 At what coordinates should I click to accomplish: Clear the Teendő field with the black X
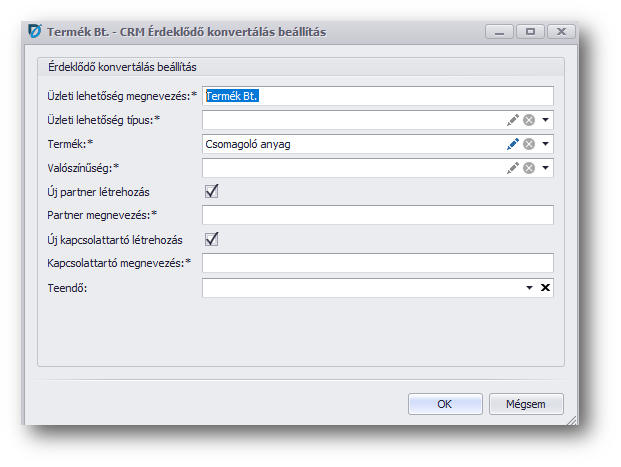(546, 288)
